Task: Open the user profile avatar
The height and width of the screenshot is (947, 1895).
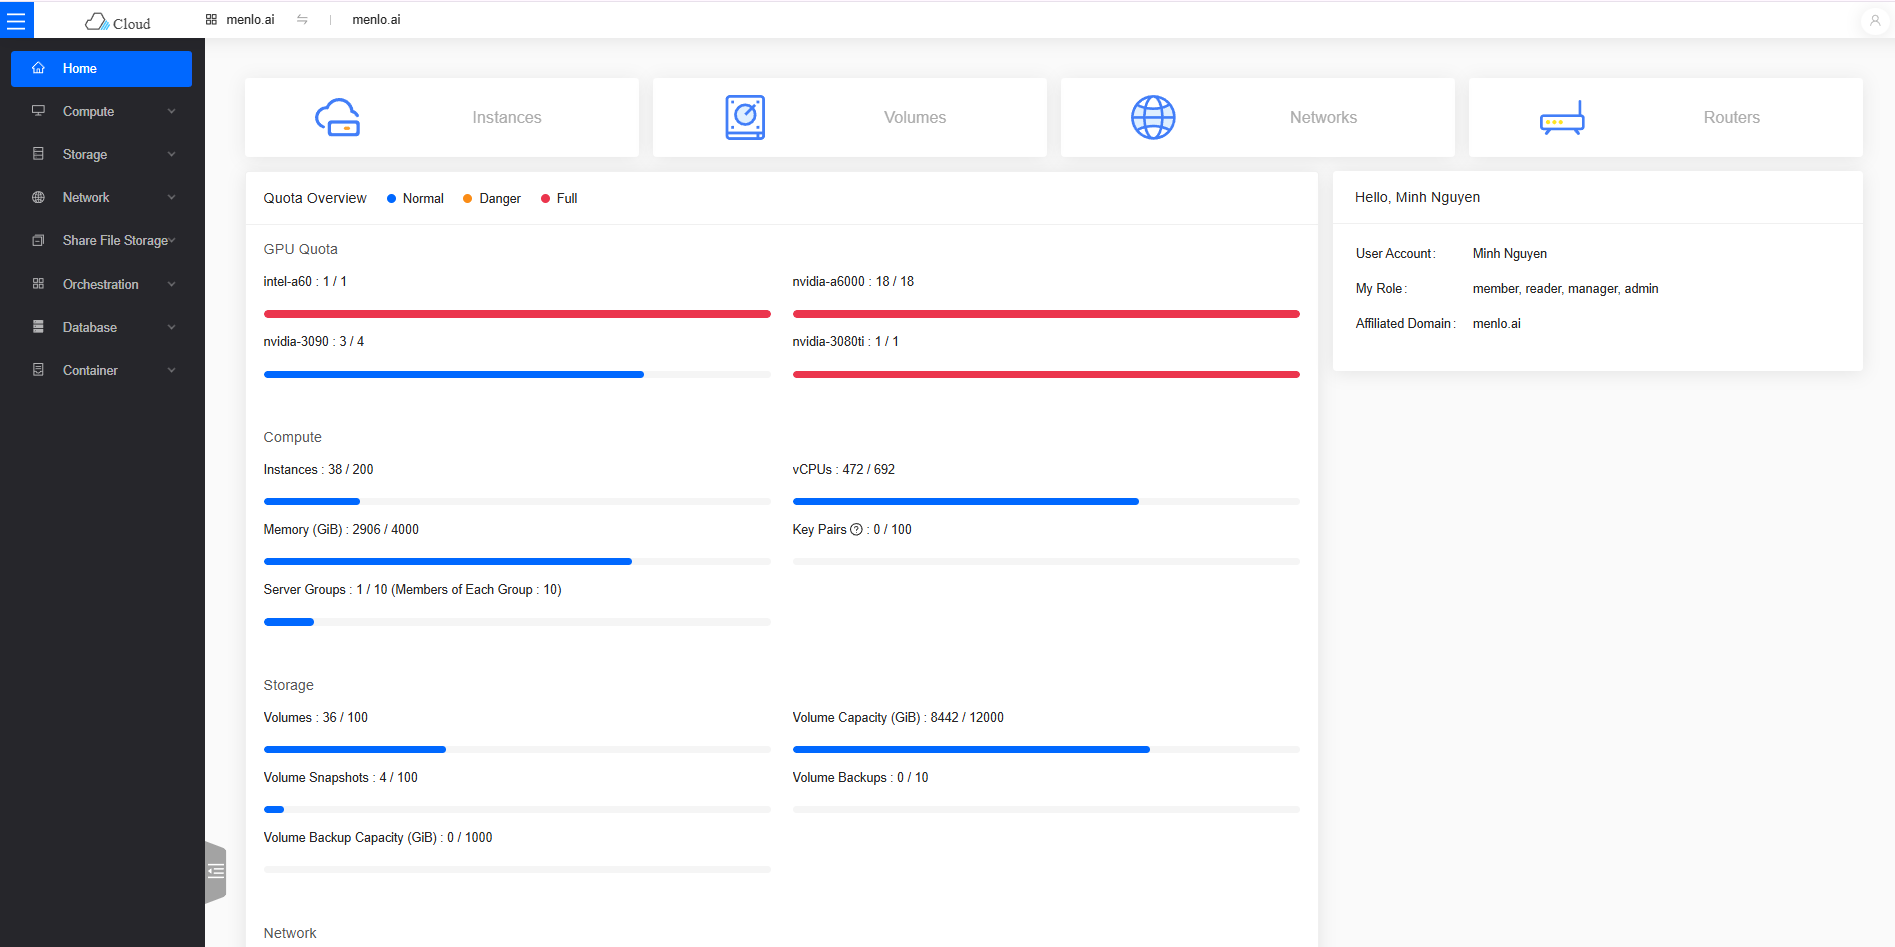Action: 1873,20
